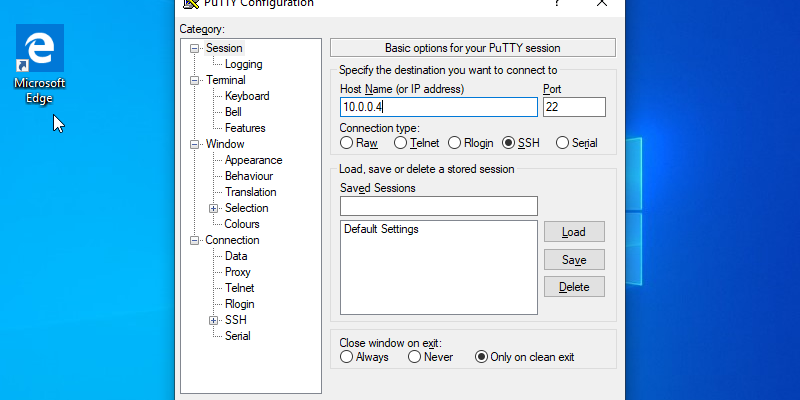Open the Proxy settings category

(237, 272)
